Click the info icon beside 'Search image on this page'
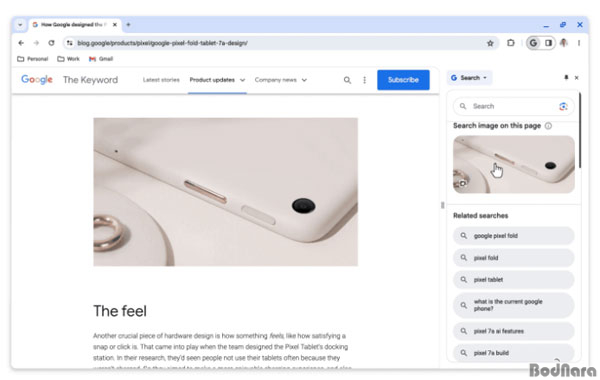 [548, 126]
